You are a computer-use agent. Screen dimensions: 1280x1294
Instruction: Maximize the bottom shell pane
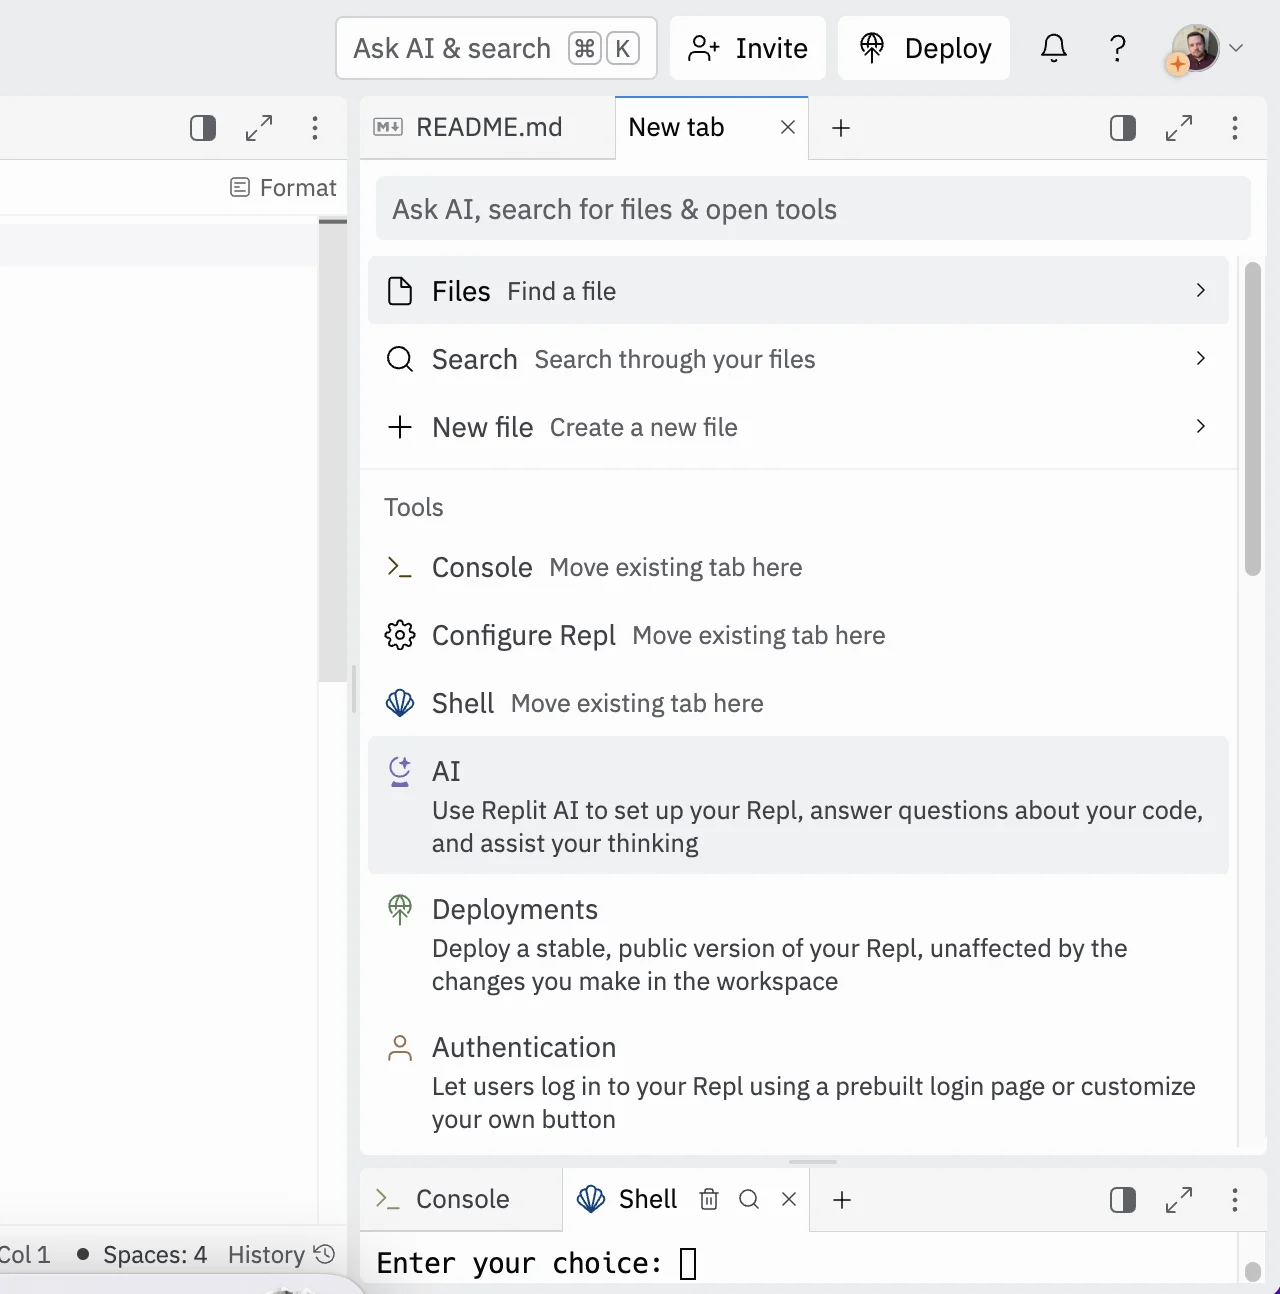coord(1179,1200)
